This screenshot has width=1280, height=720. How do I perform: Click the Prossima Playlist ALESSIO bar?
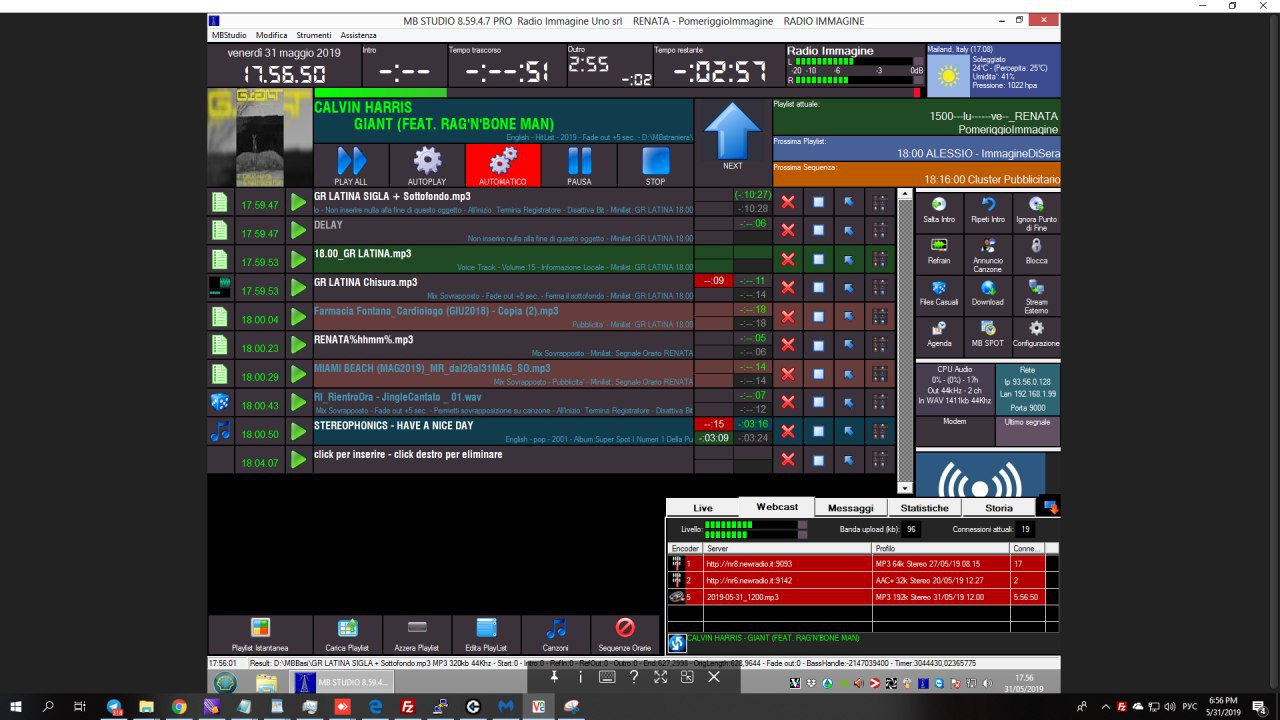click(916, 149)
